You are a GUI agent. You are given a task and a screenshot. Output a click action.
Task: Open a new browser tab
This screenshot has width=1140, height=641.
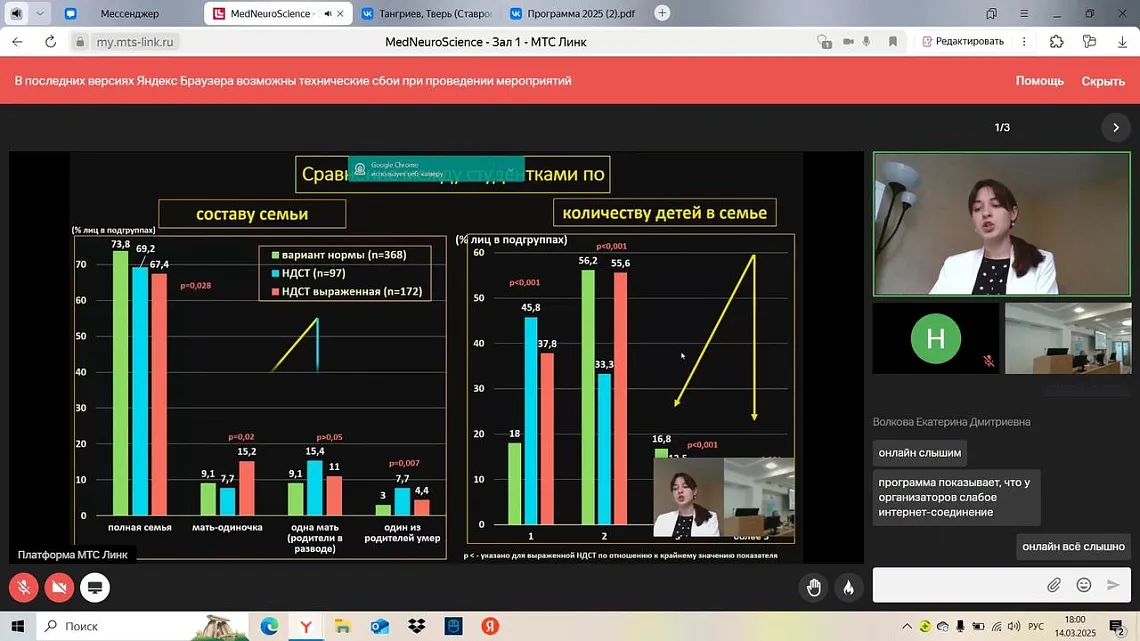point(662,13)
